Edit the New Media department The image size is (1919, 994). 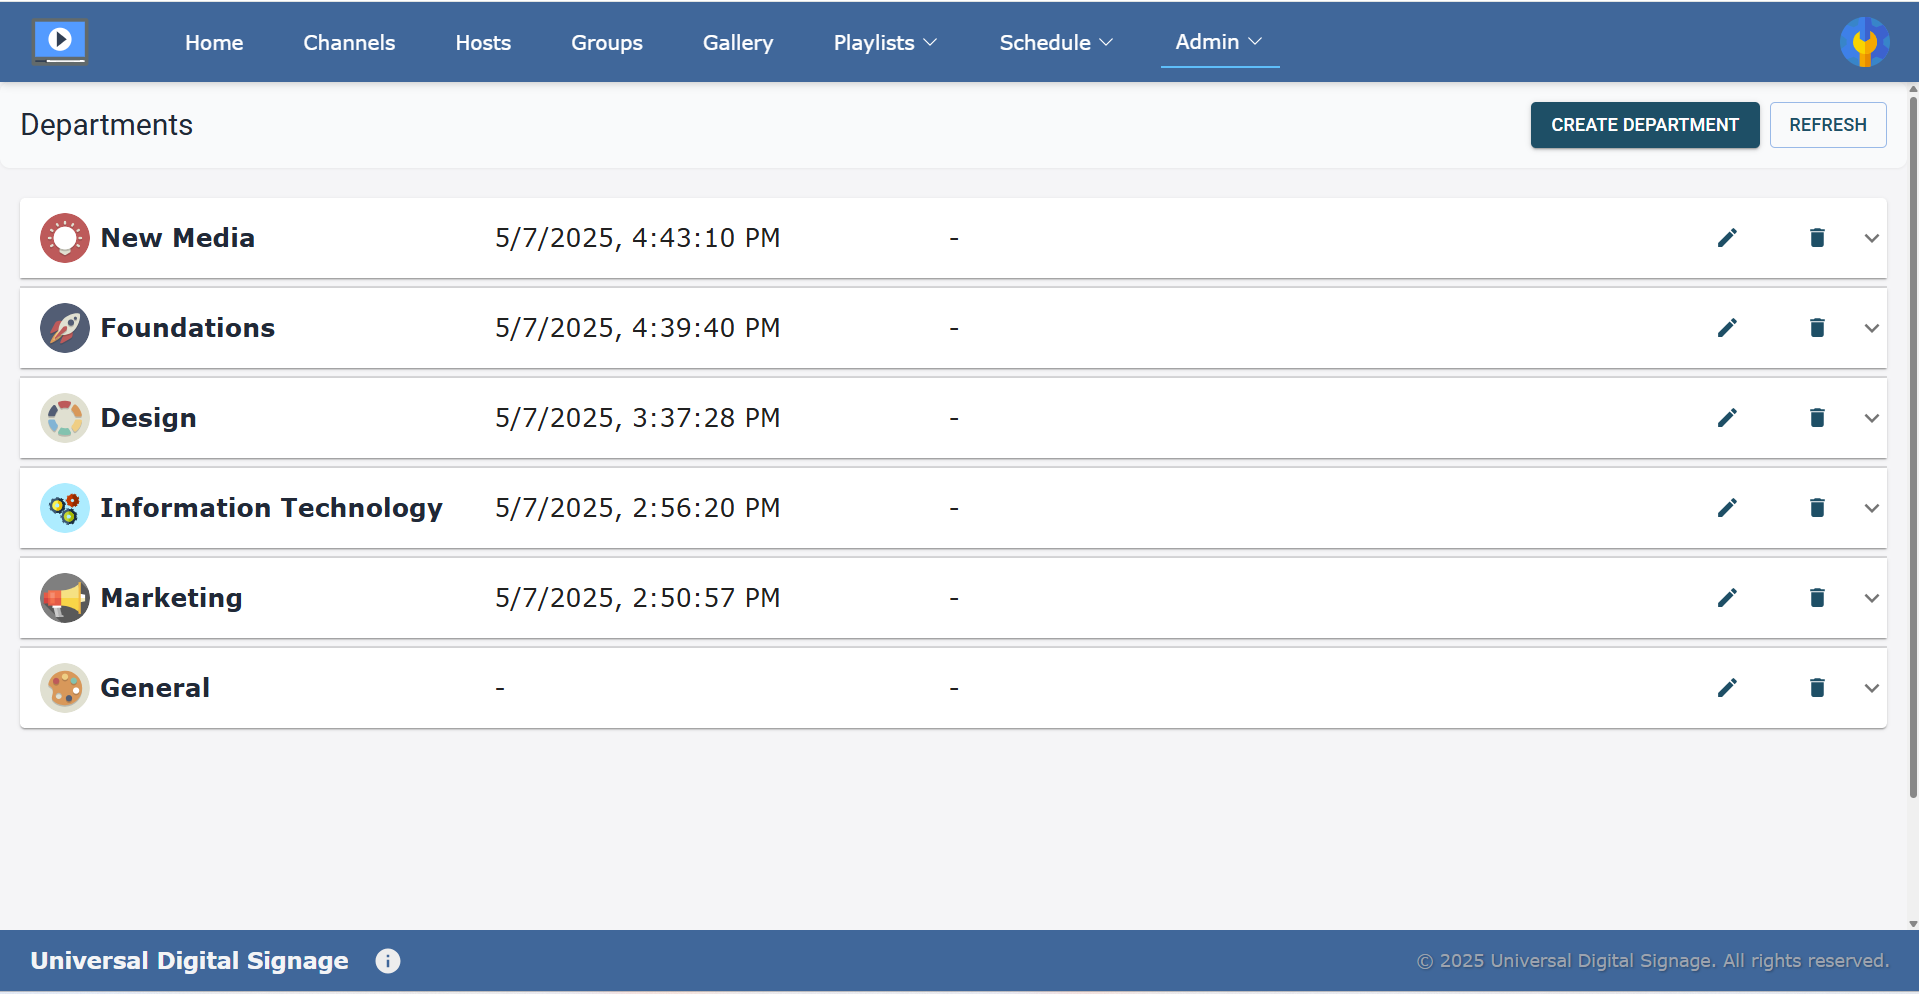point(1727,238)
